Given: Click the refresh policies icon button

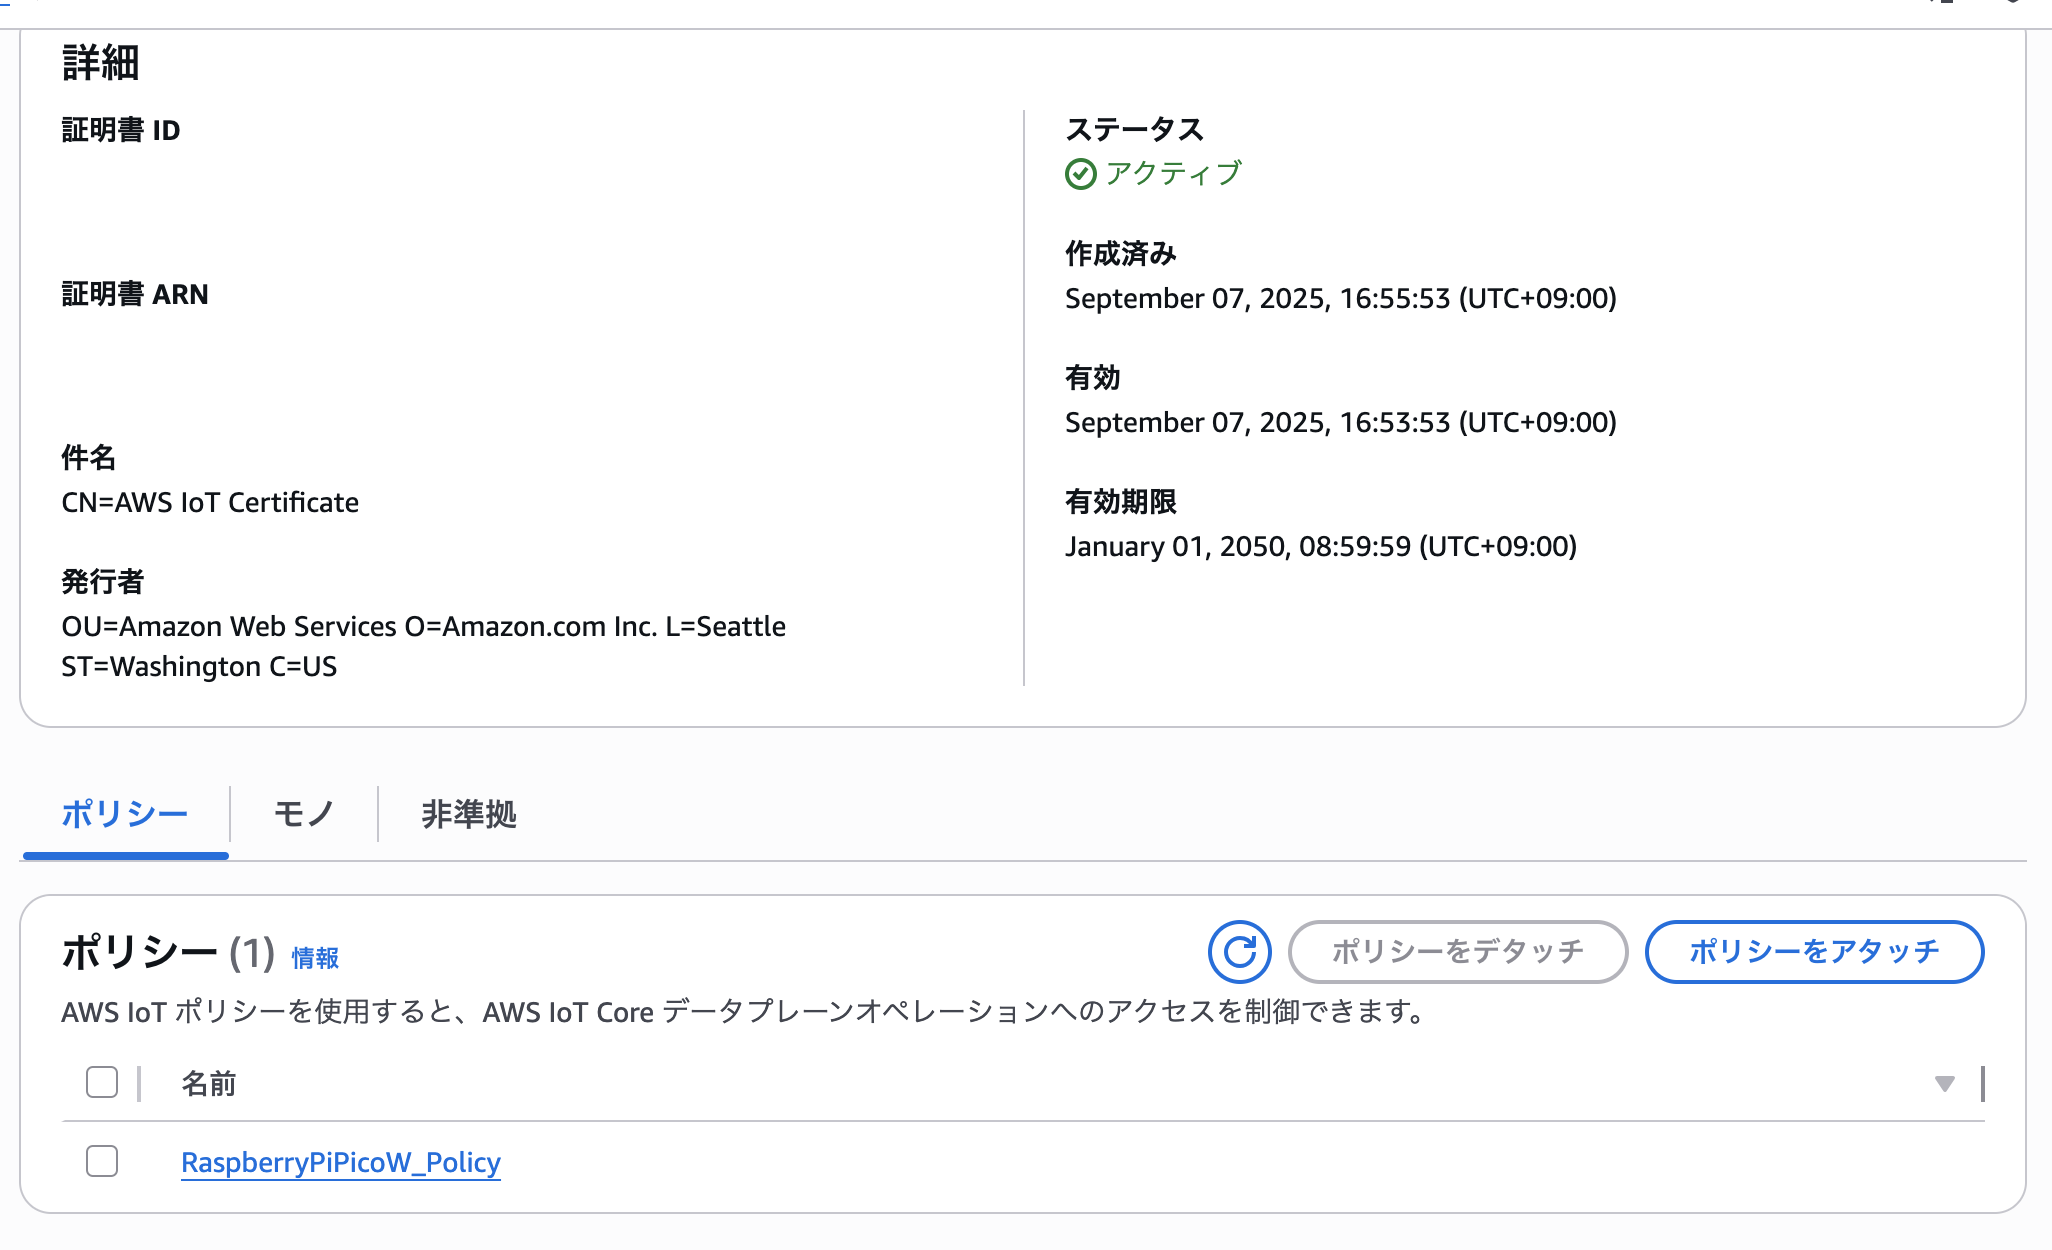Looking at the screenshot, I should 1239,951.
